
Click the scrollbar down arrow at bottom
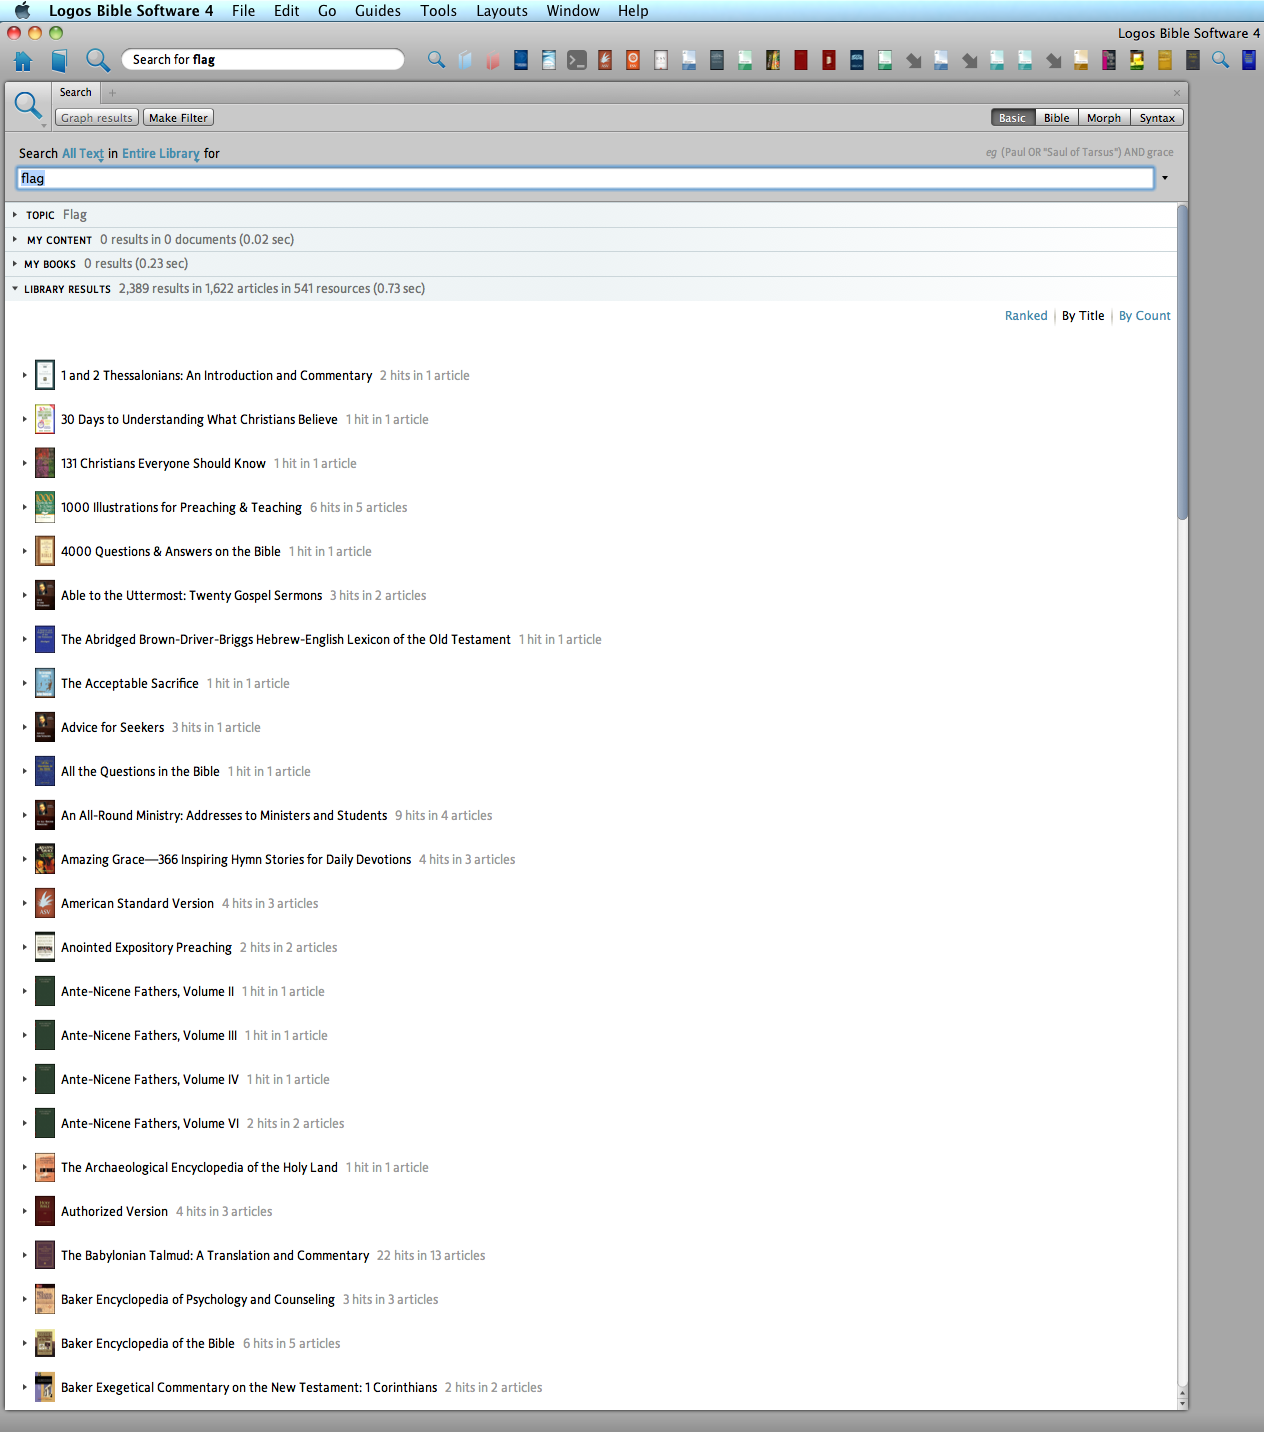click(1183, 1403)
